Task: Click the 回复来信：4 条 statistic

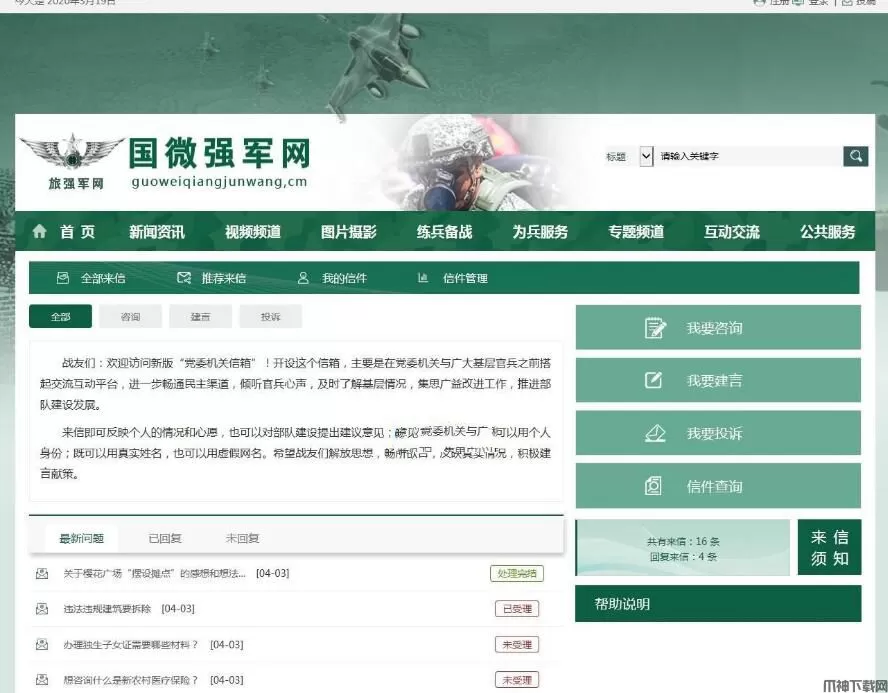Action: 683,557
